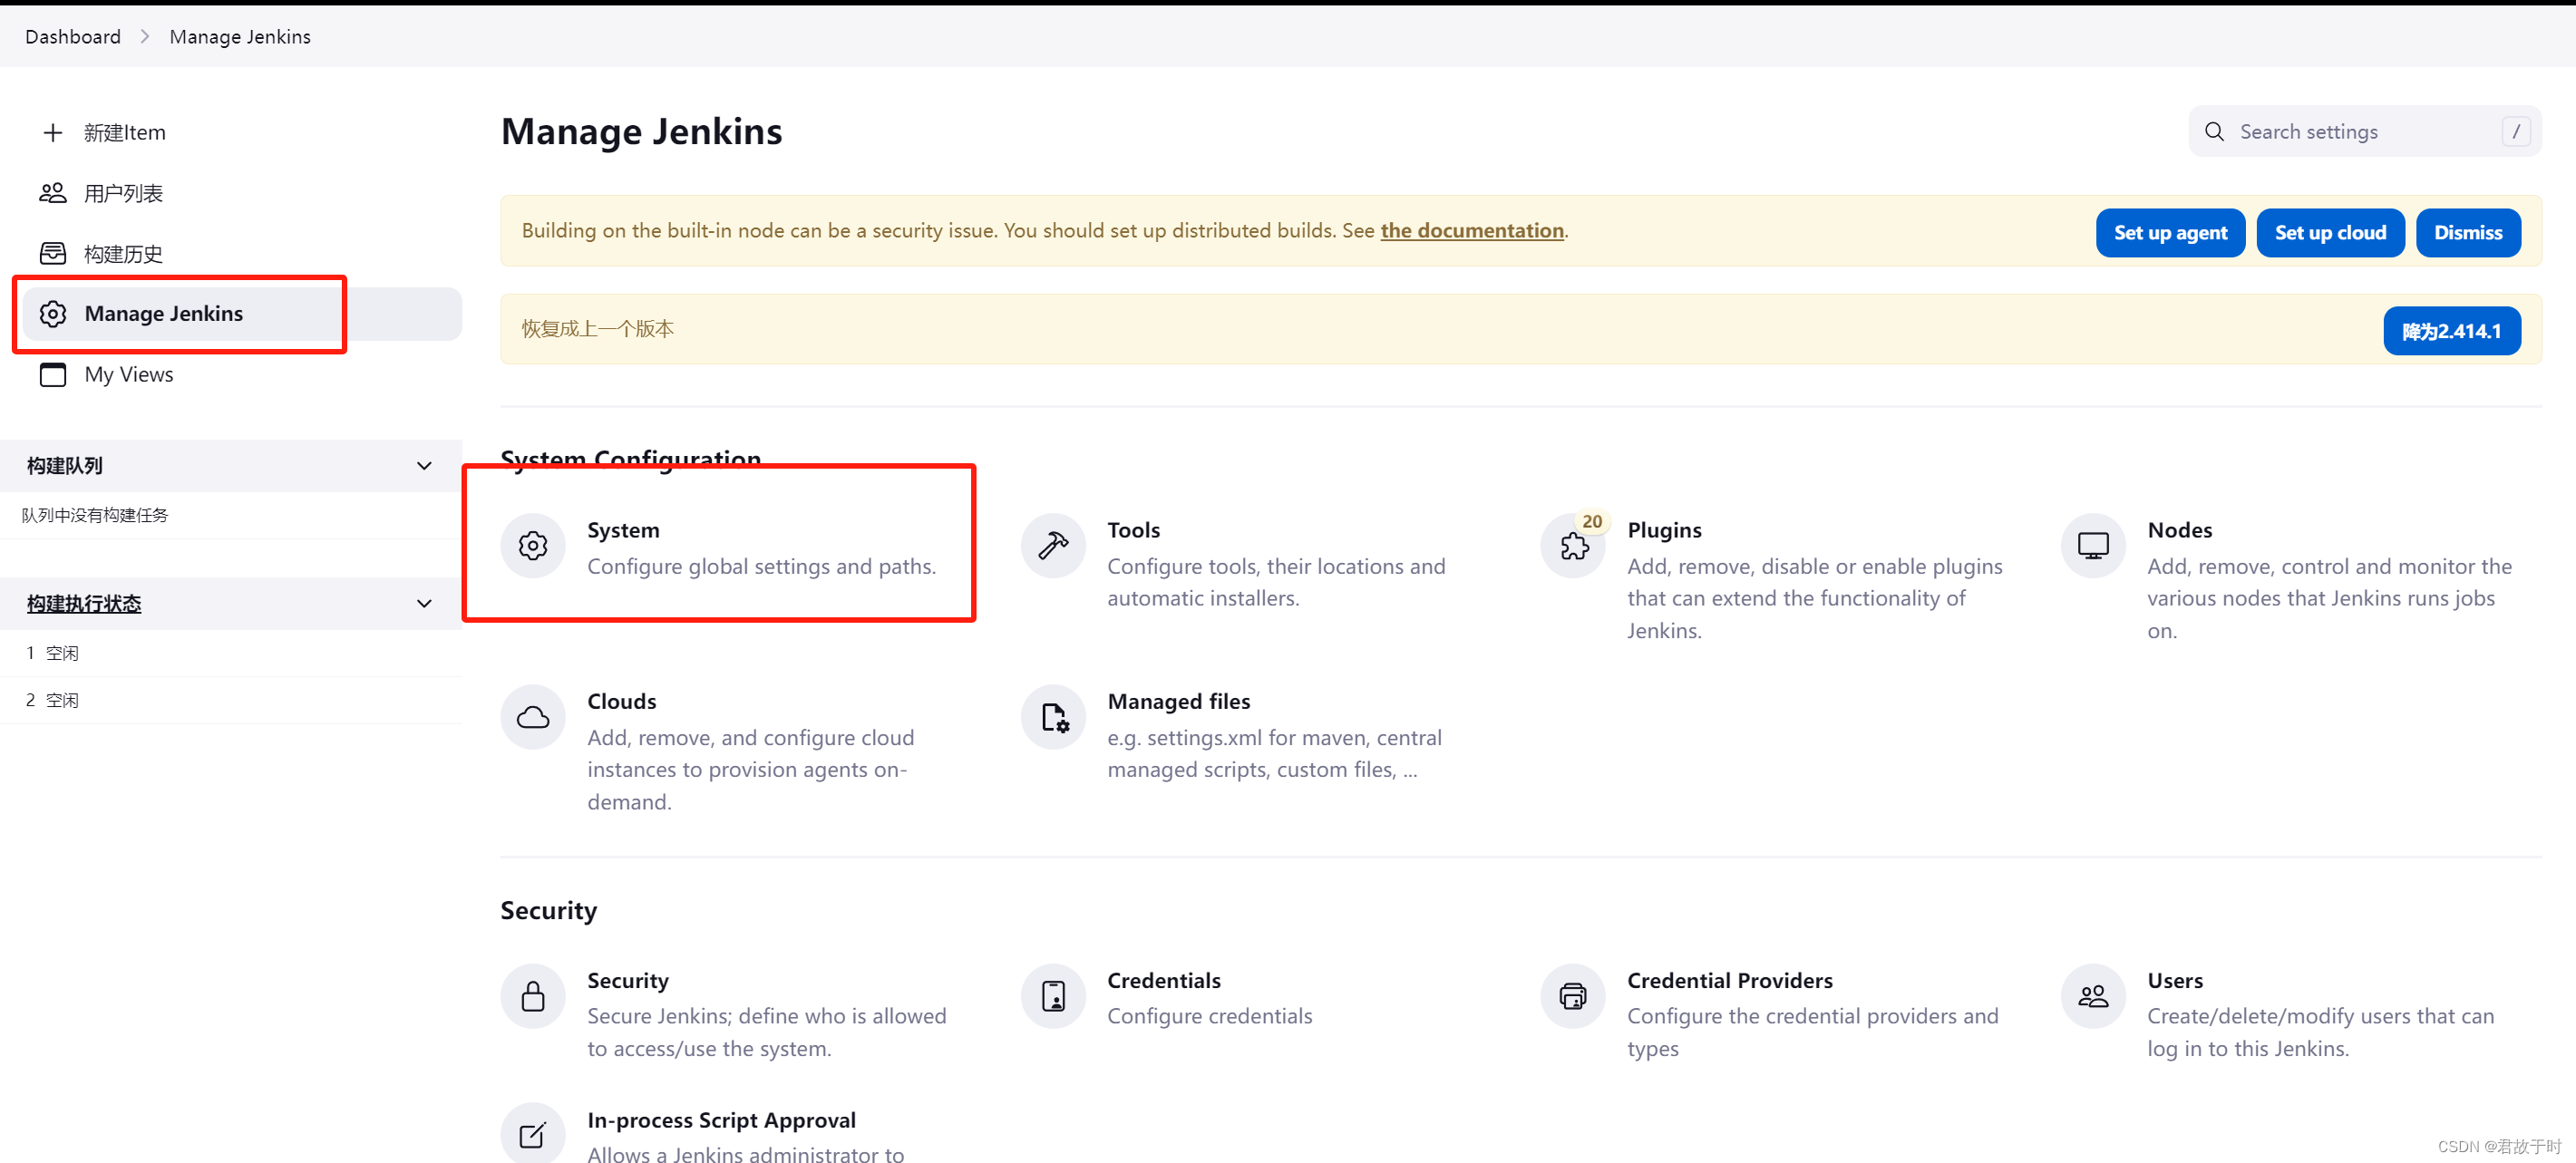Open the Credentials title
The width and height of the screenshot is (2576, 1163).
pyautogui.click(x=1164, y=980)
